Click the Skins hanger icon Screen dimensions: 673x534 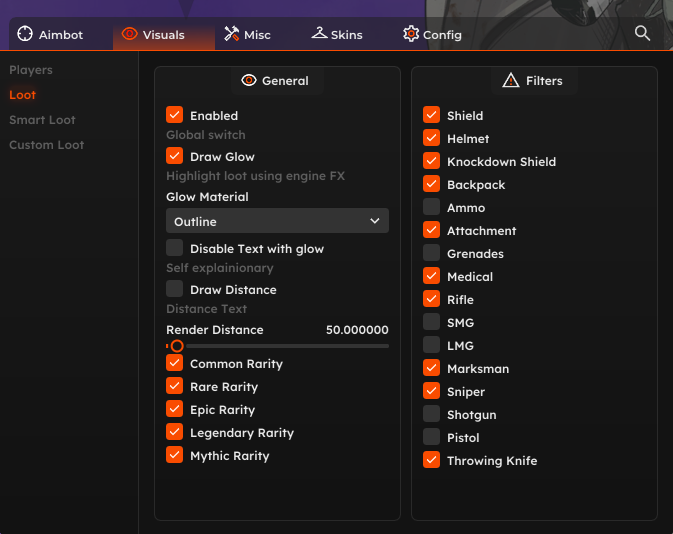320,34
